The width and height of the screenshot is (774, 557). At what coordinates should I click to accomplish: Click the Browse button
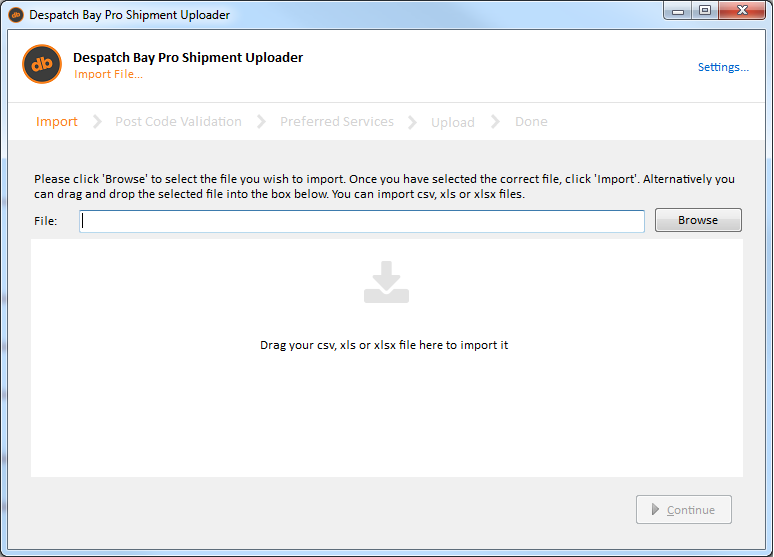[698, 220]
